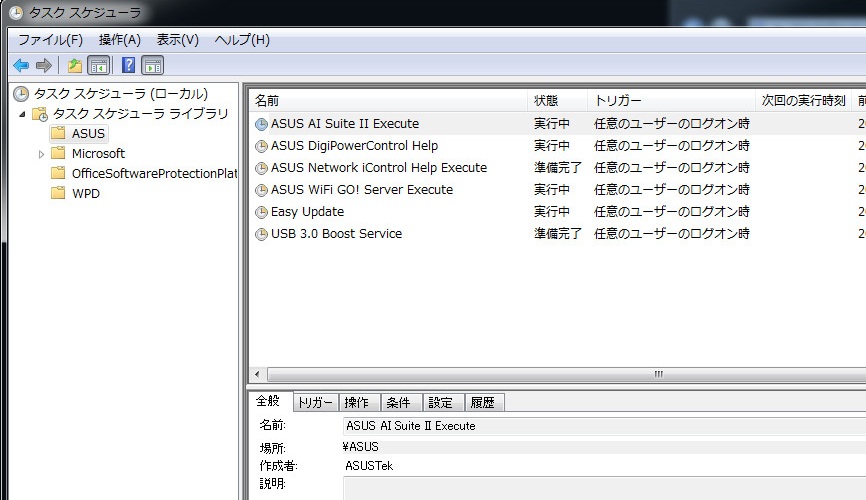Switch to the 履歴 tab
The image size is (866, 500).
click(x=483, y=403)
